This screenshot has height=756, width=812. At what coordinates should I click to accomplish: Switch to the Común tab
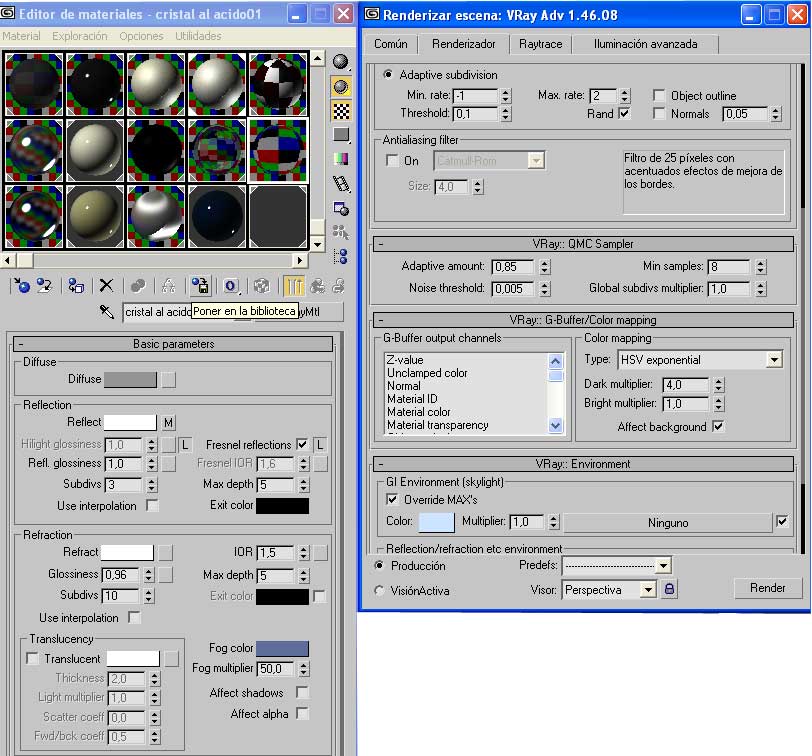[x=391, y=44]
